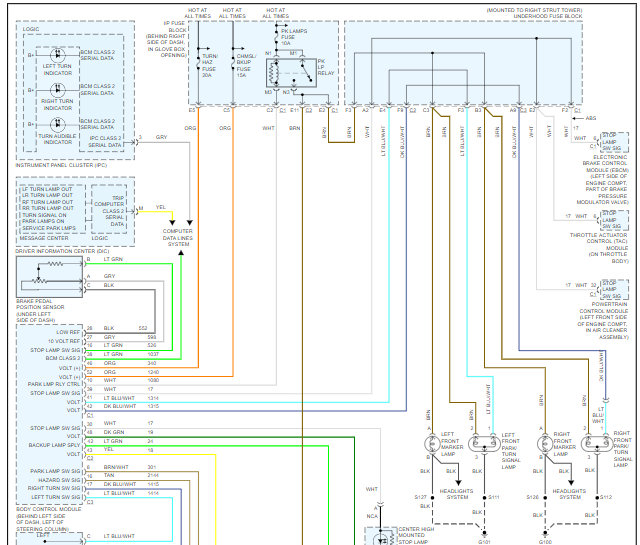Click the UNDERHOOD FUSE BLOCK title

(548, 16)
